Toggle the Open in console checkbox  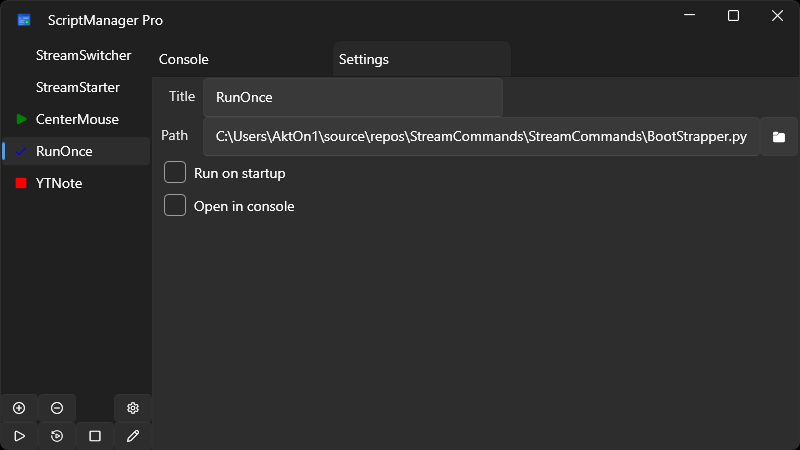(x=175, y=206)
